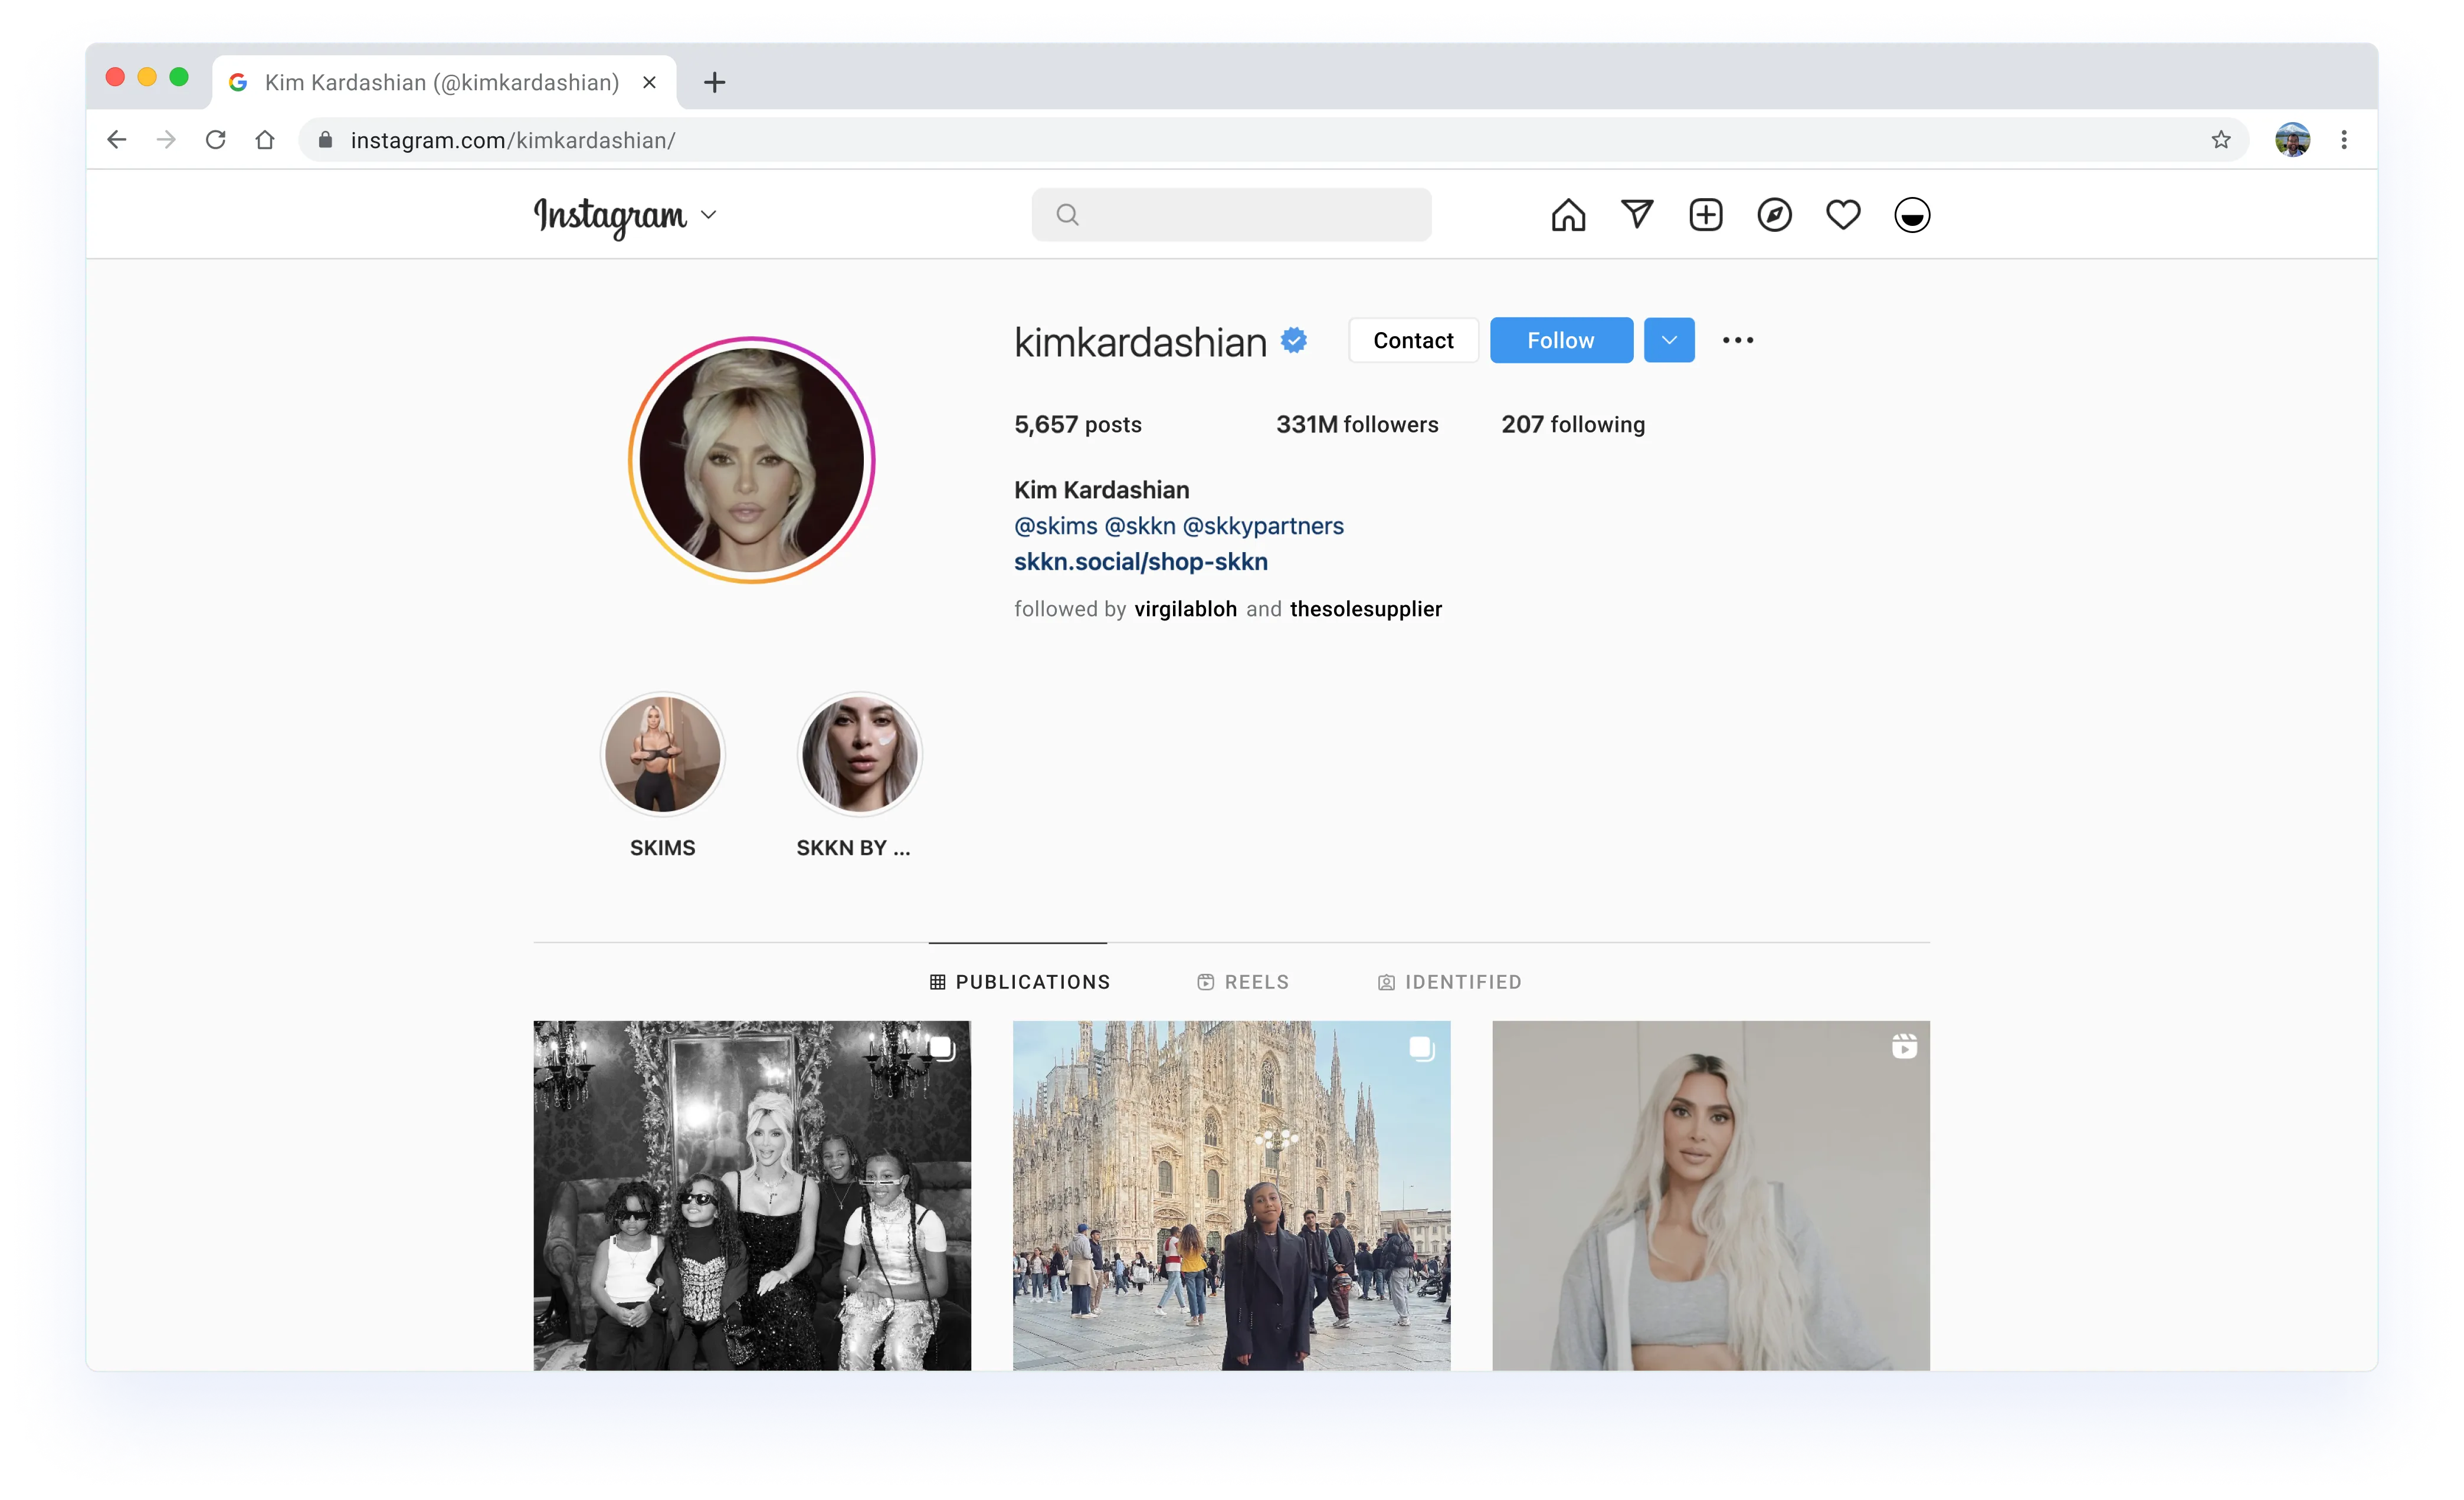Screen dimensions: 2464x1500
Task: Open suggested accounts dropdown next to Follow
Action: click(x=1669, y=340)
